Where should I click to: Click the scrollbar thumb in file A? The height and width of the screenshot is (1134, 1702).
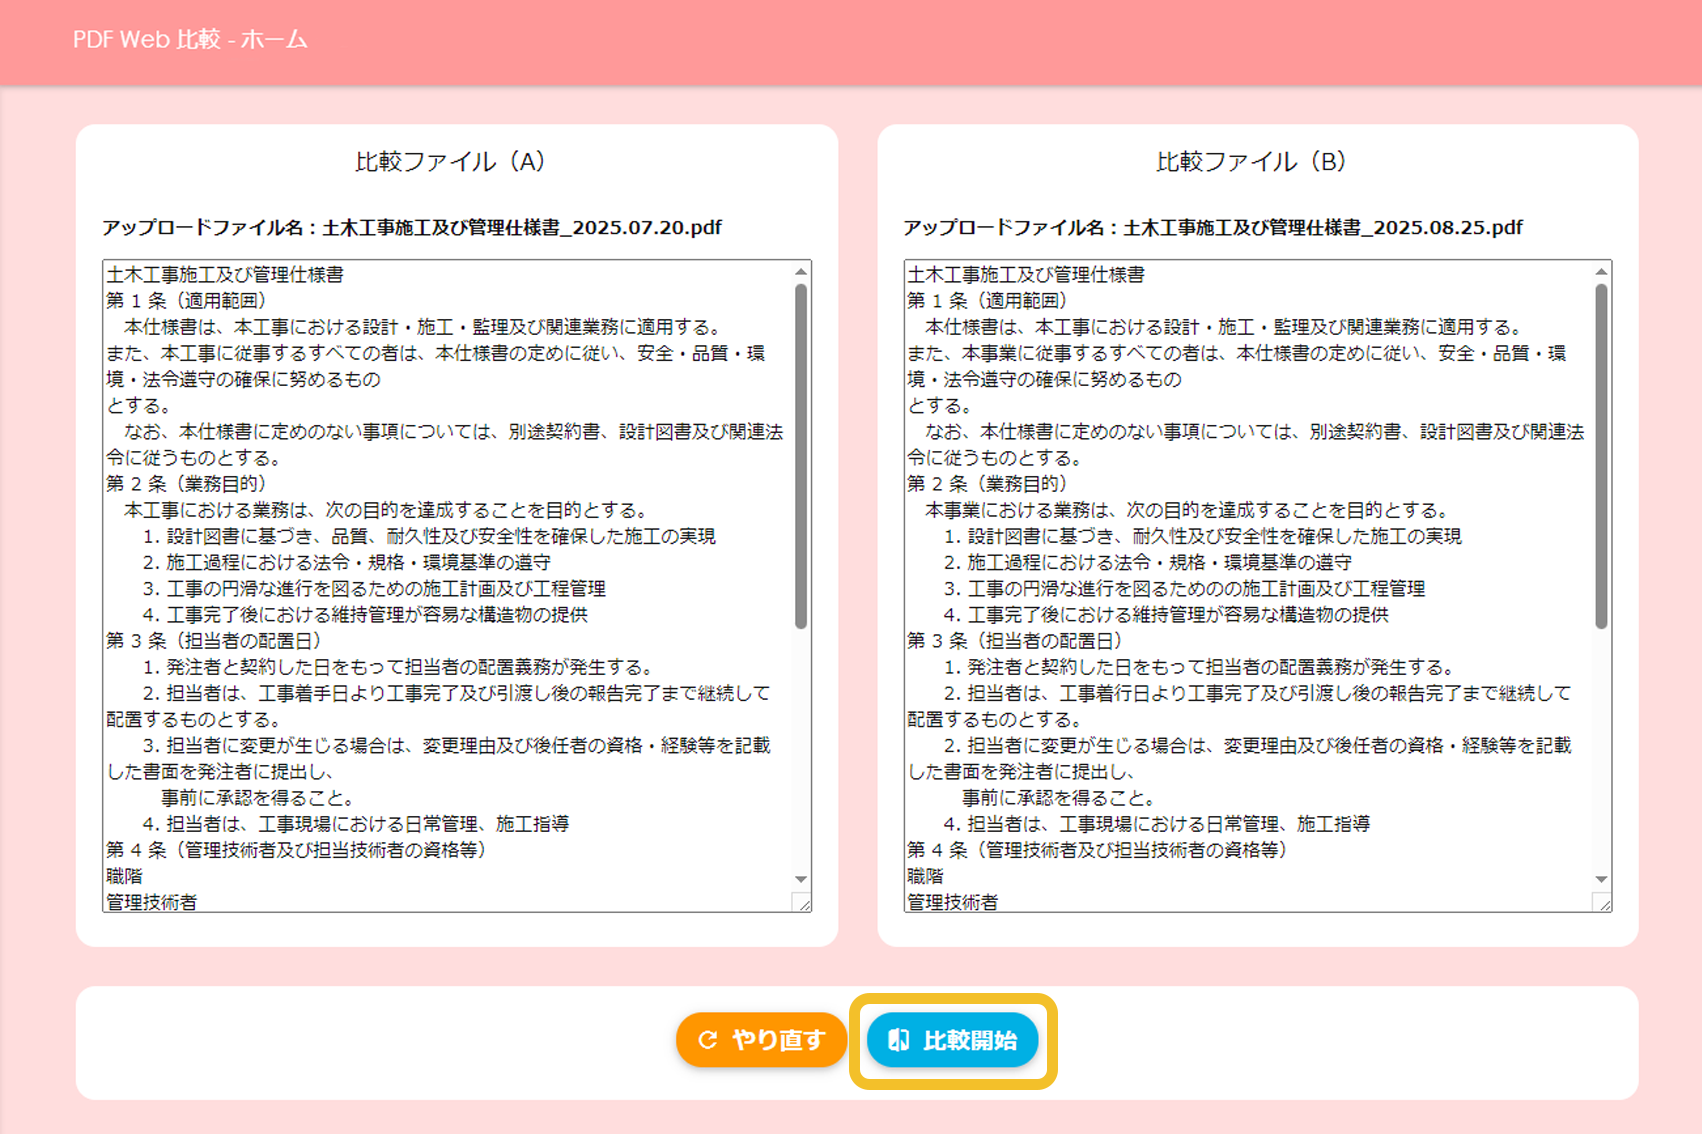pos(801,455)
